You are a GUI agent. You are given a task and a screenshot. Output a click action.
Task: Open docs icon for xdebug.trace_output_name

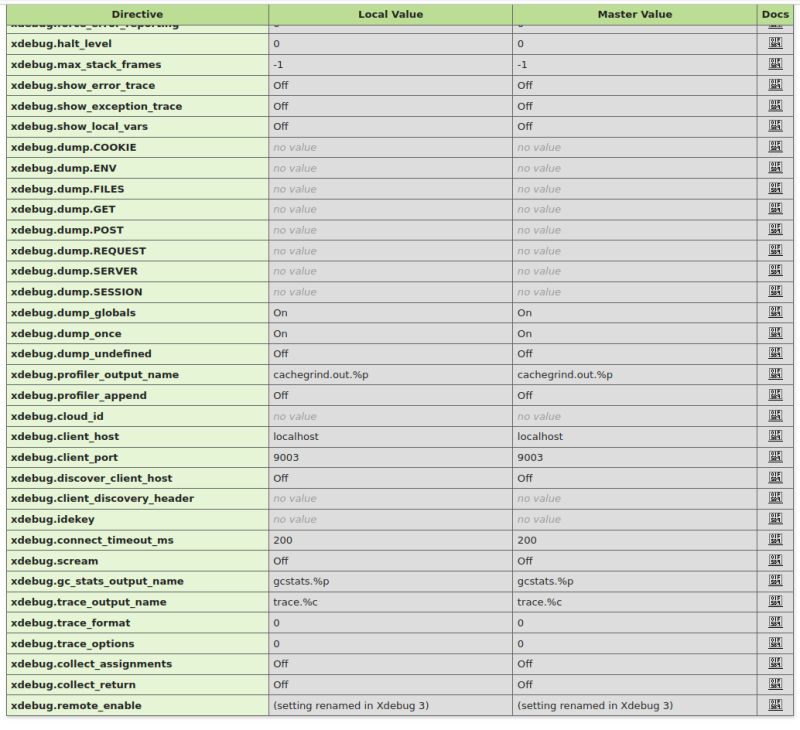pos(775,601)
